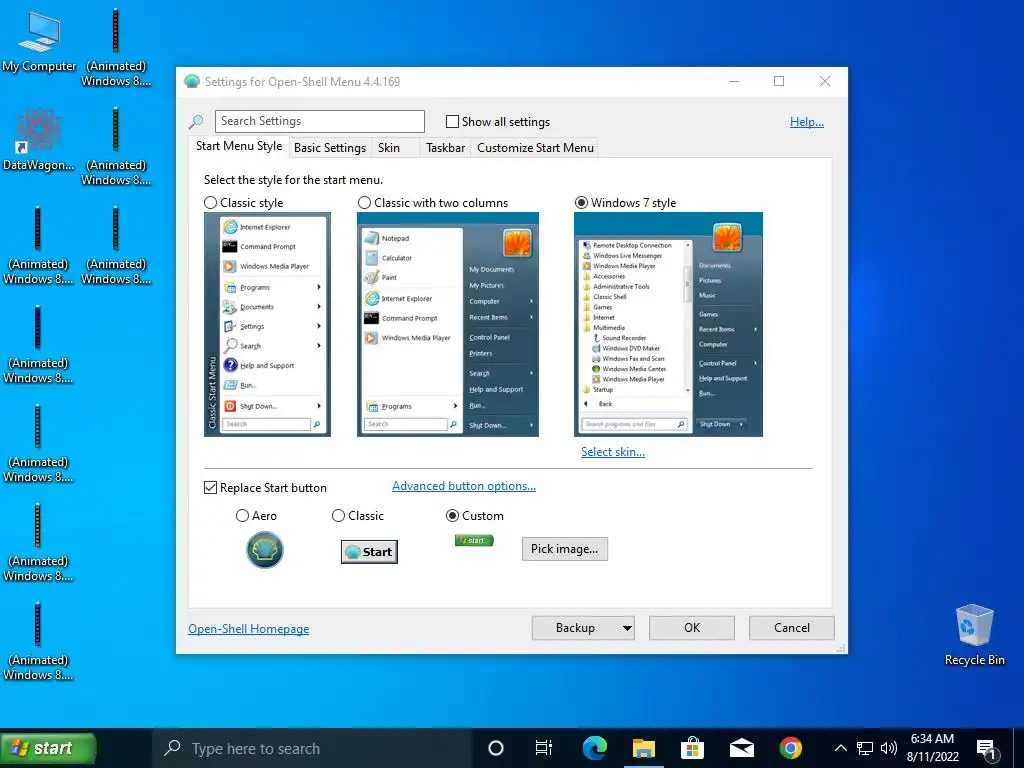Open Cortana circle icon on taskbar
This screenshot has width=1024, height=768.
click(496, 748)
